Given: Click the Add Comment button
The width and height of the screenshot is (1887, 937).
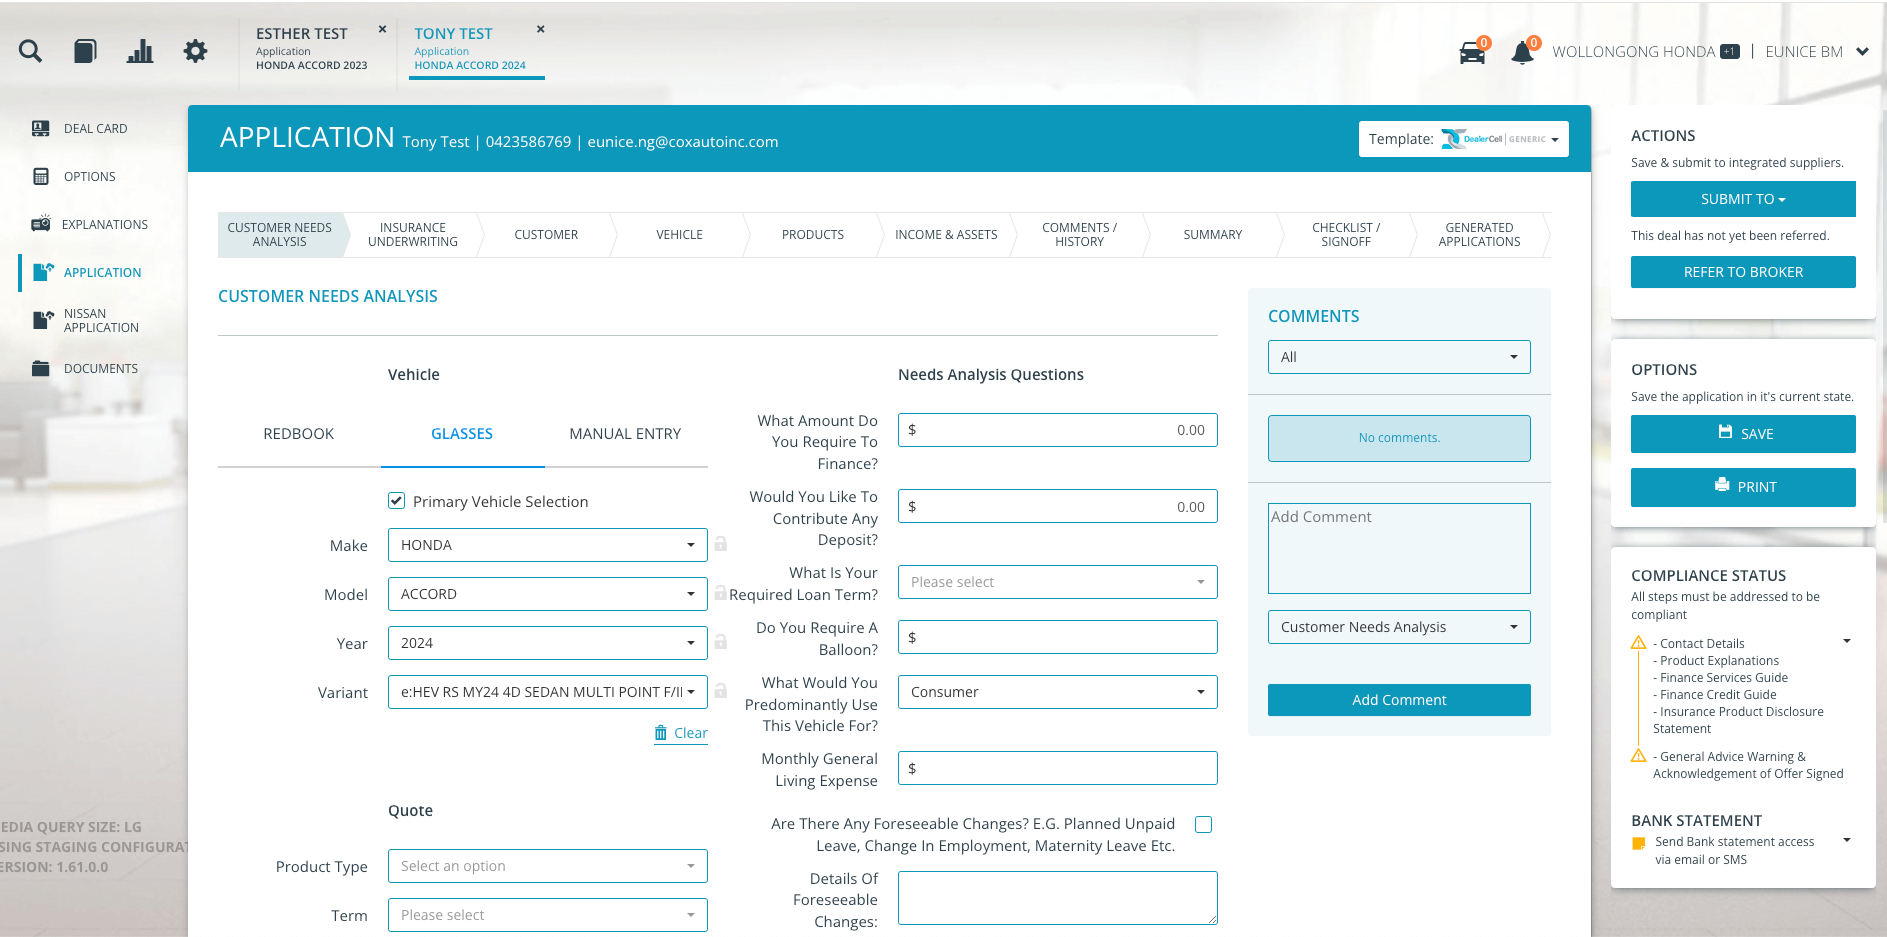Looking at the screenshot, I should pos(1399,700).
